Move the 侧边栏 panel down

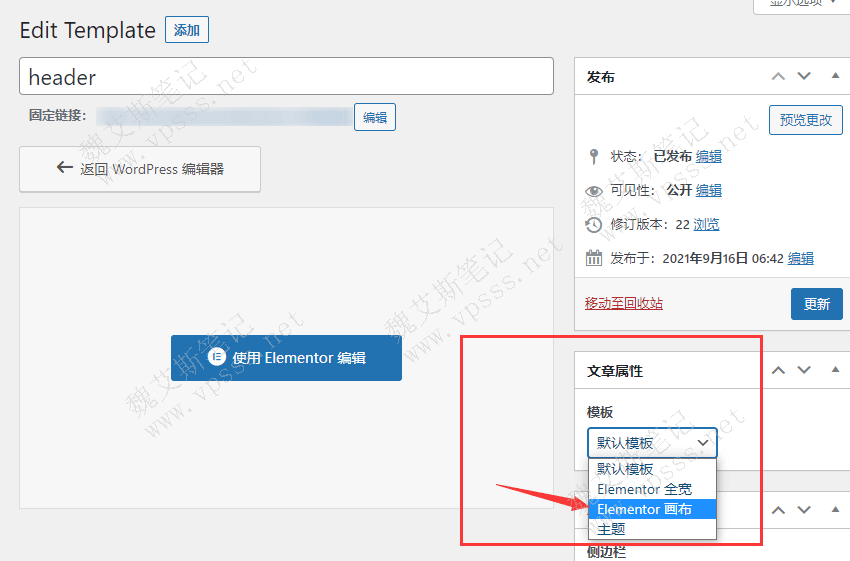[804, 510]
